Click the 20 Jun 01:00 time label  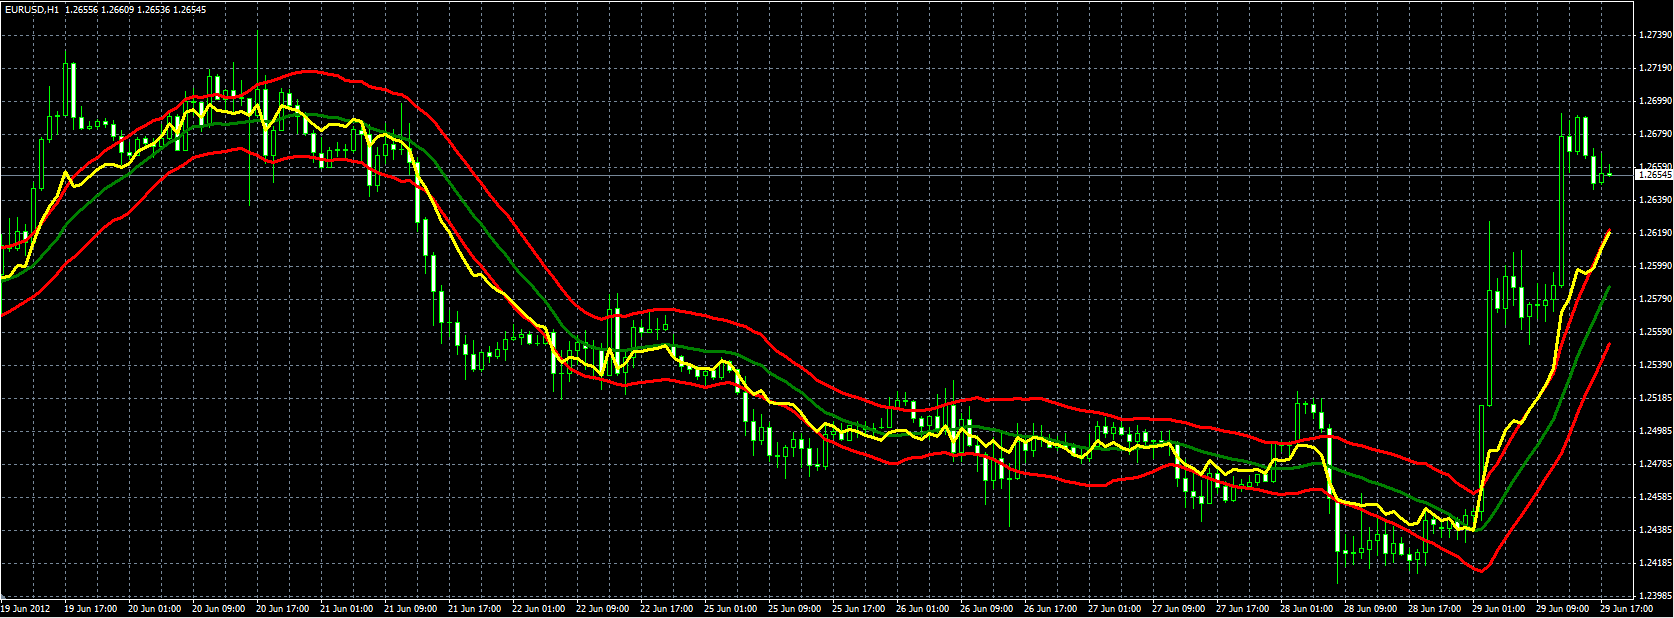tap(154, 608)
